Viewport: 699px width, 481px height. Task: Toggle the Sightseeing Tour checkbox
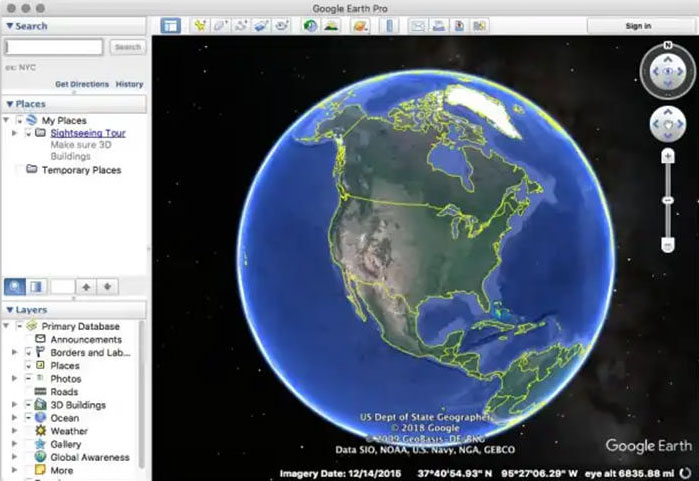coord(29,133)
